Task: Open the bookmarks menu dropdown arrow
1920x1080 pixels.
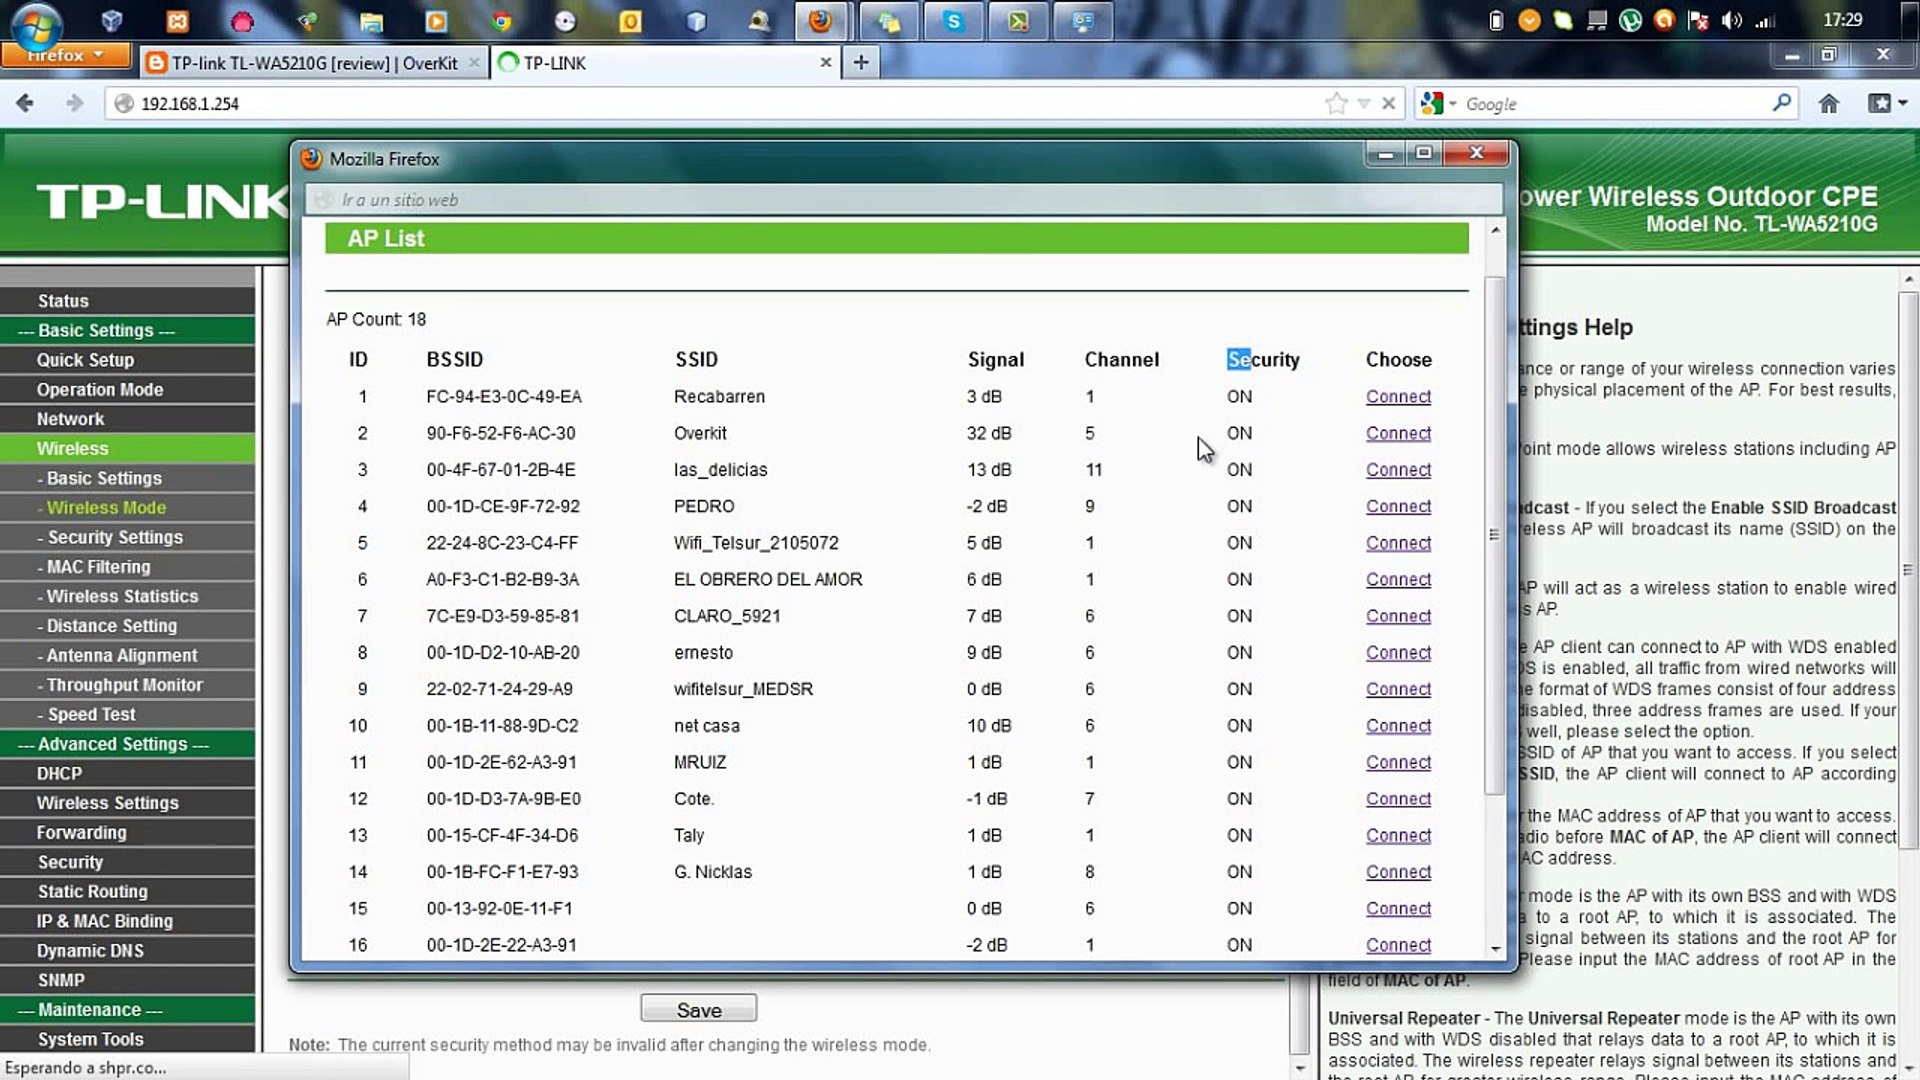Action: (x=1901, y=103)
